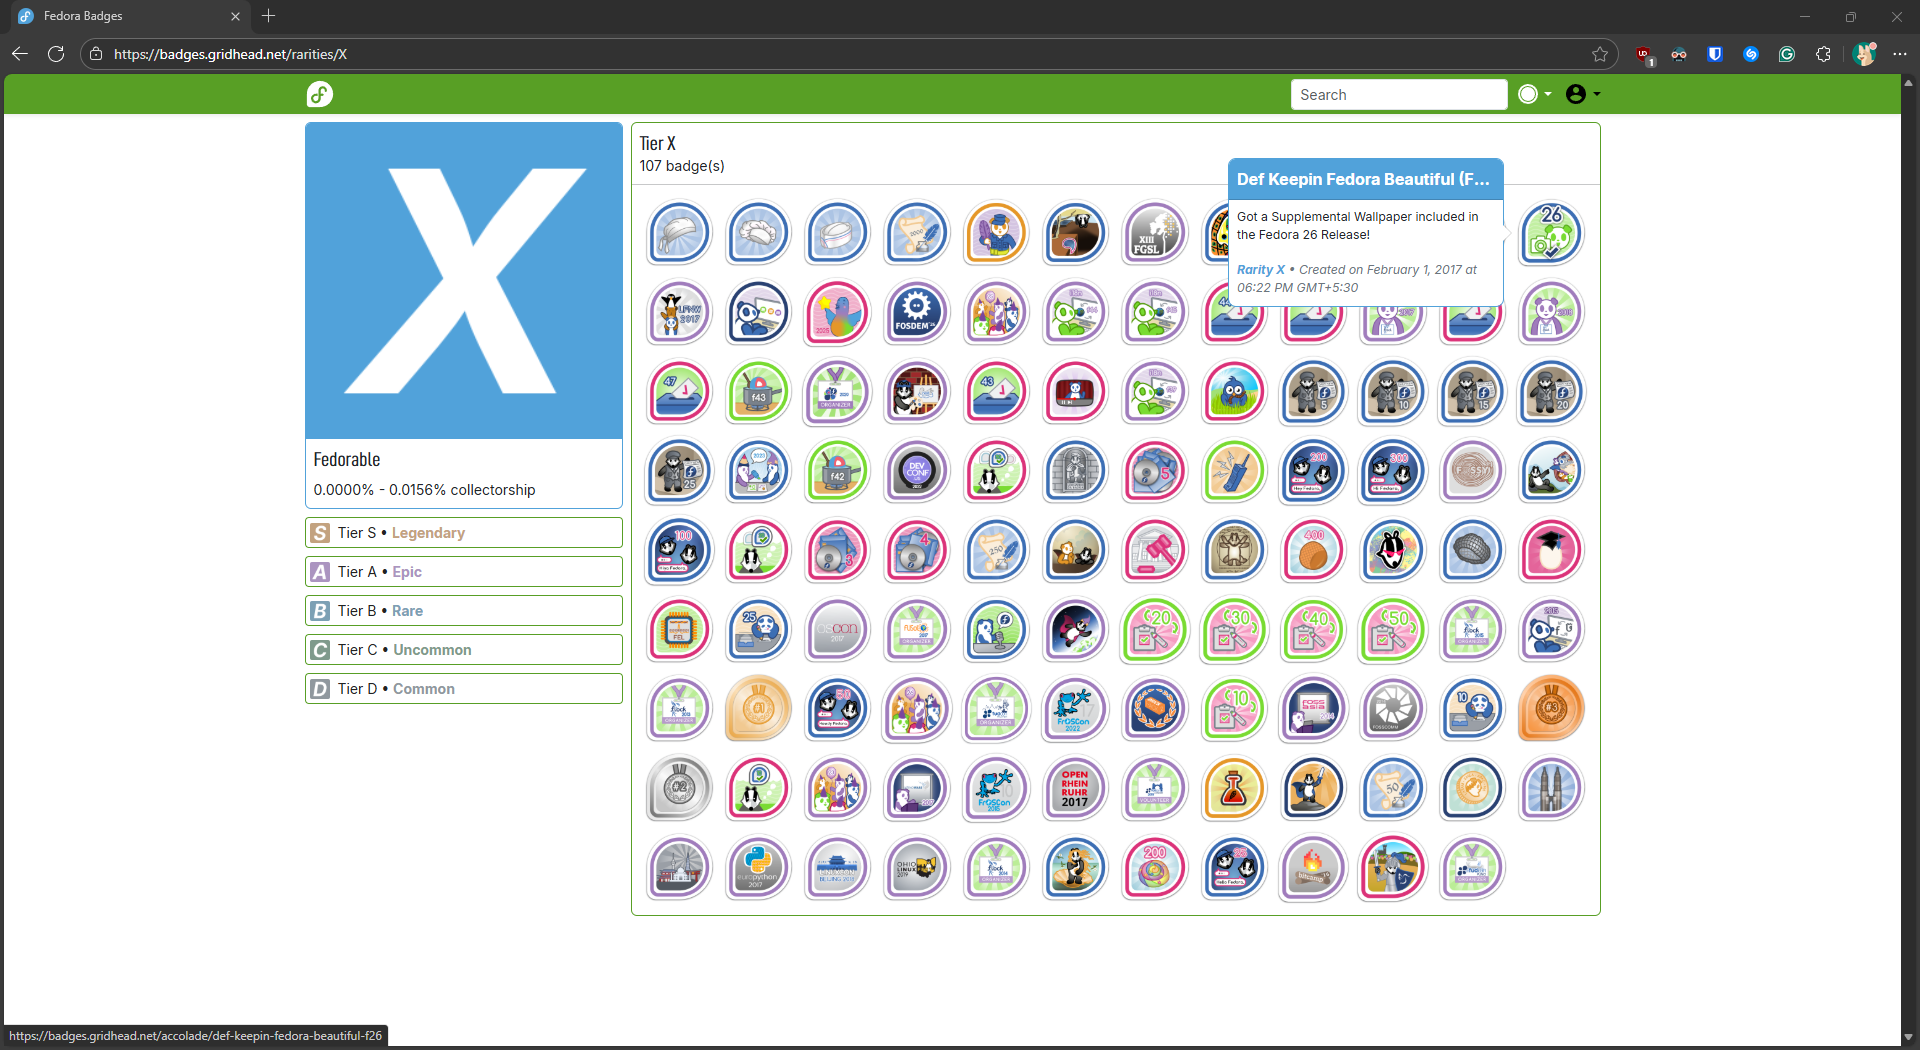The image size is (1920, 1050).
Task: Select the DevConf badge
Action: [916, 471]
